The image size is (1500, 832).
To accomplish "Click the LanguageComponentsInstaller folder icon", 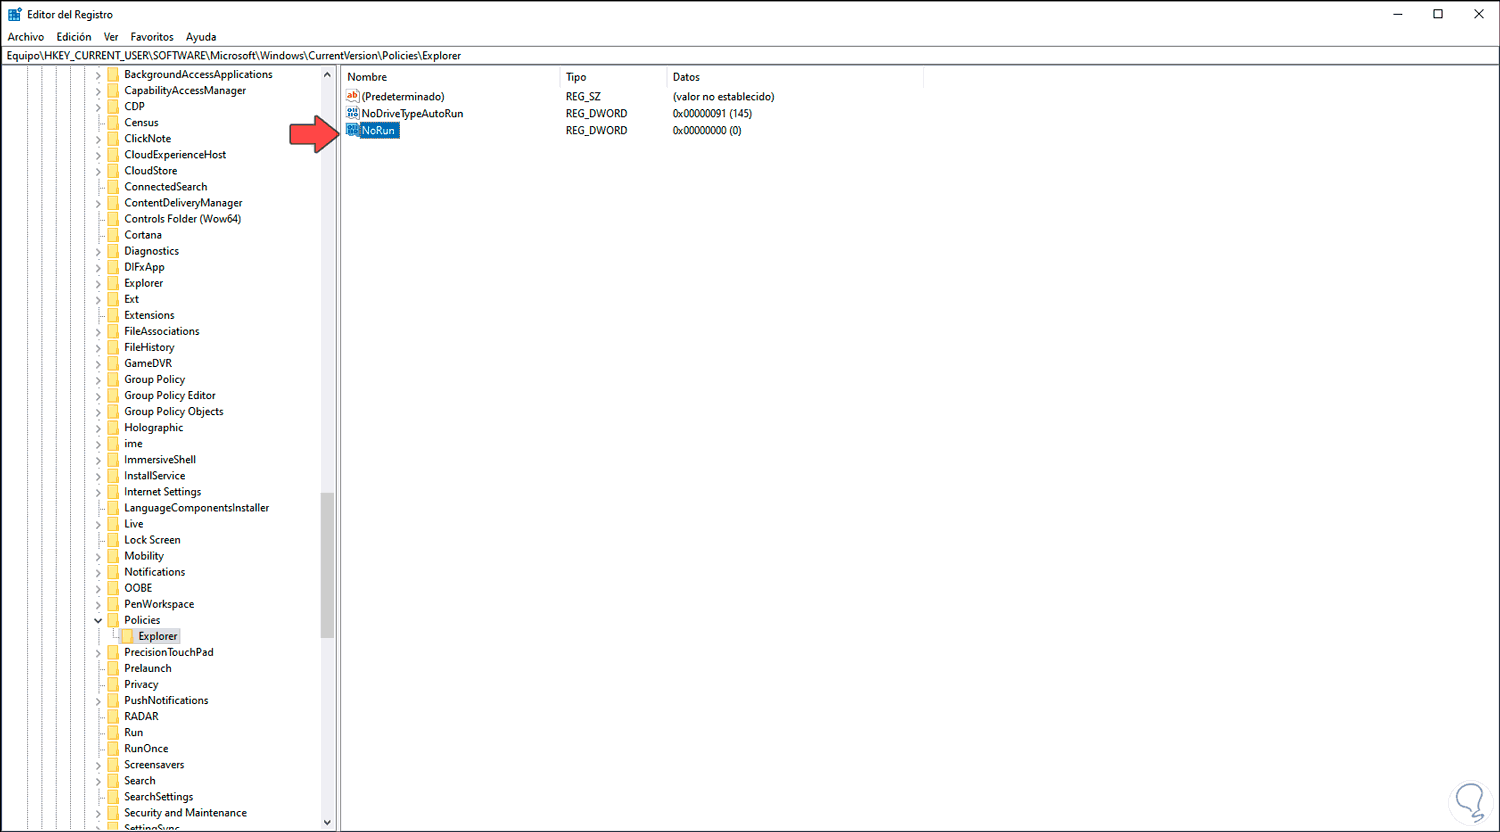I will point(113,507).
